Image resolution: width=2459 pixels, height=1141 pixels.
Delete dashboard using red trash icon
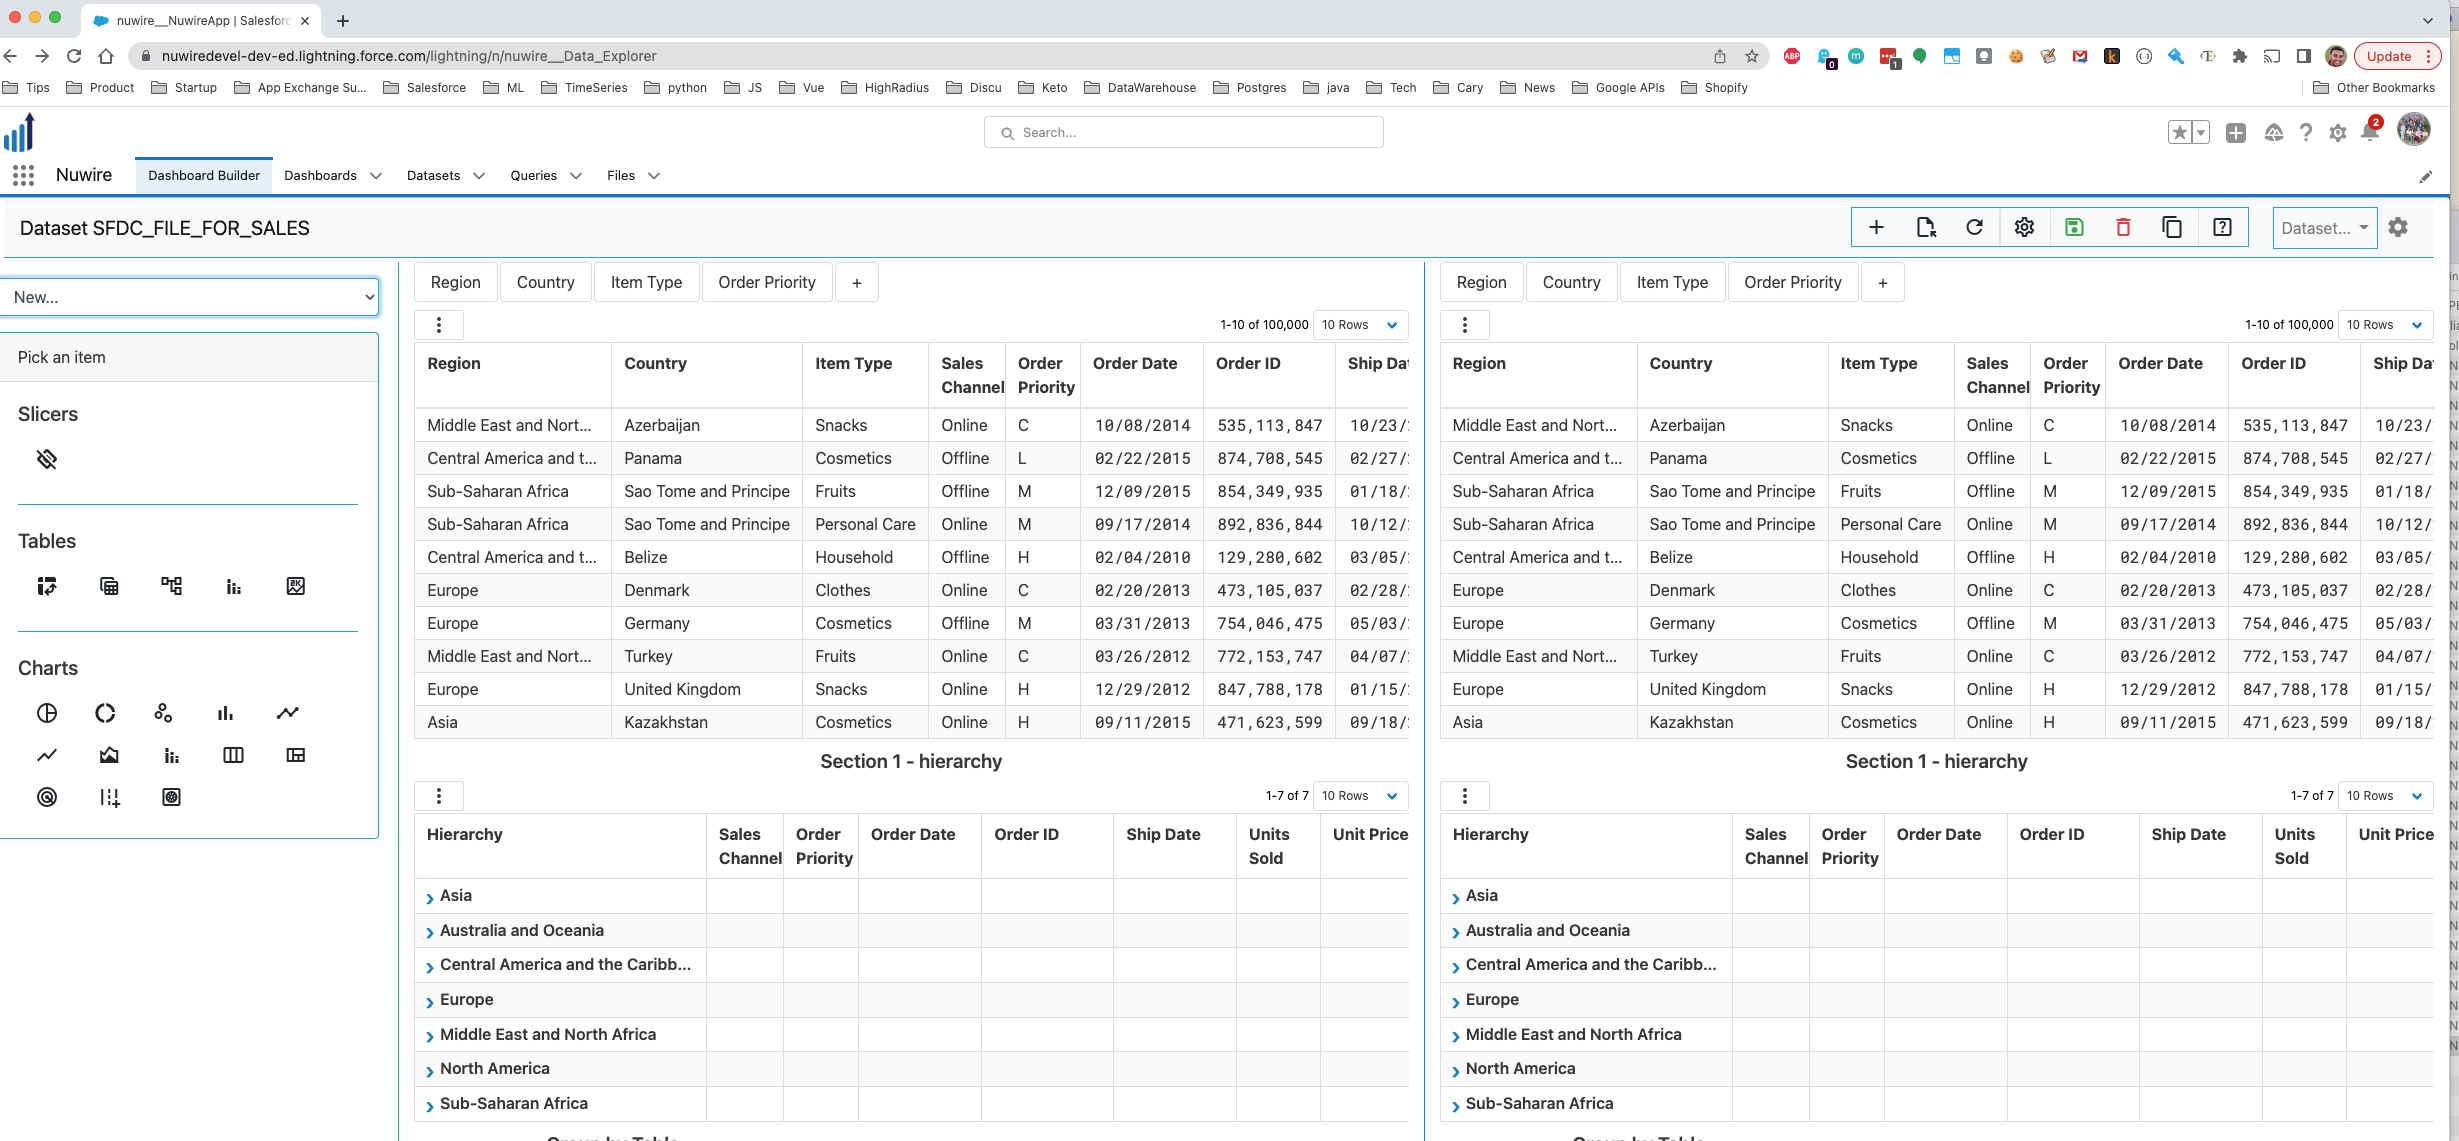[x=2123, y=228]
